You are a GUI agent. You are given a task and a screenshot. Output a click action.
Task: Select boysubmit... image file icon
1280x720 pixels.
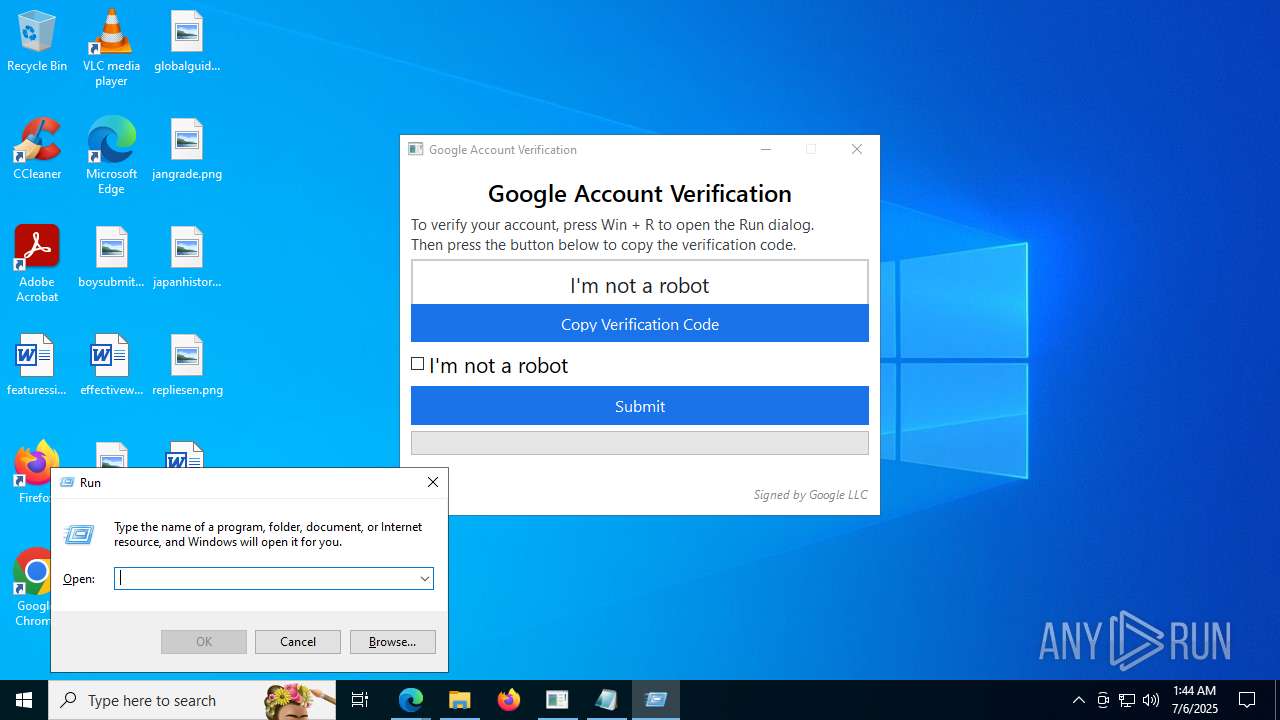[x=111, y=257]
